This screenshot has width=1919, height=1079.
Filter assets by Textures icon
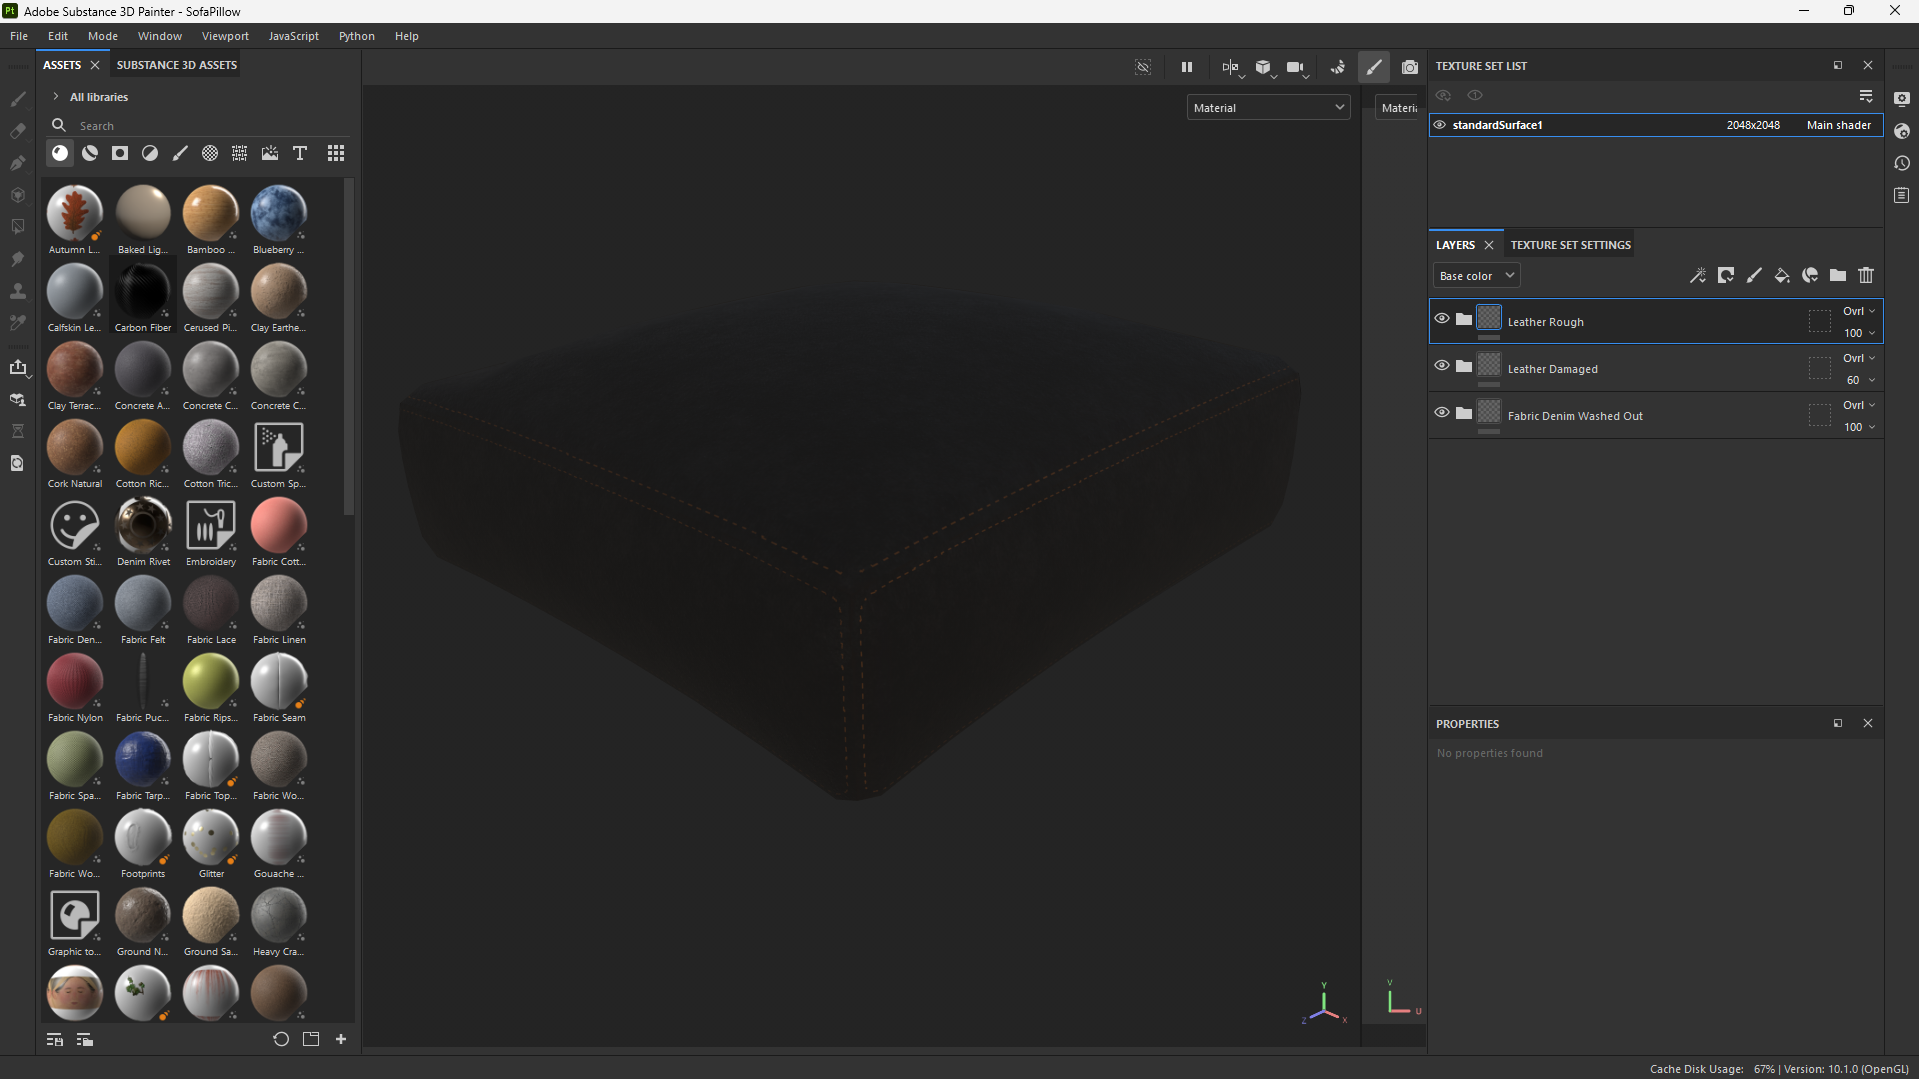240,153
